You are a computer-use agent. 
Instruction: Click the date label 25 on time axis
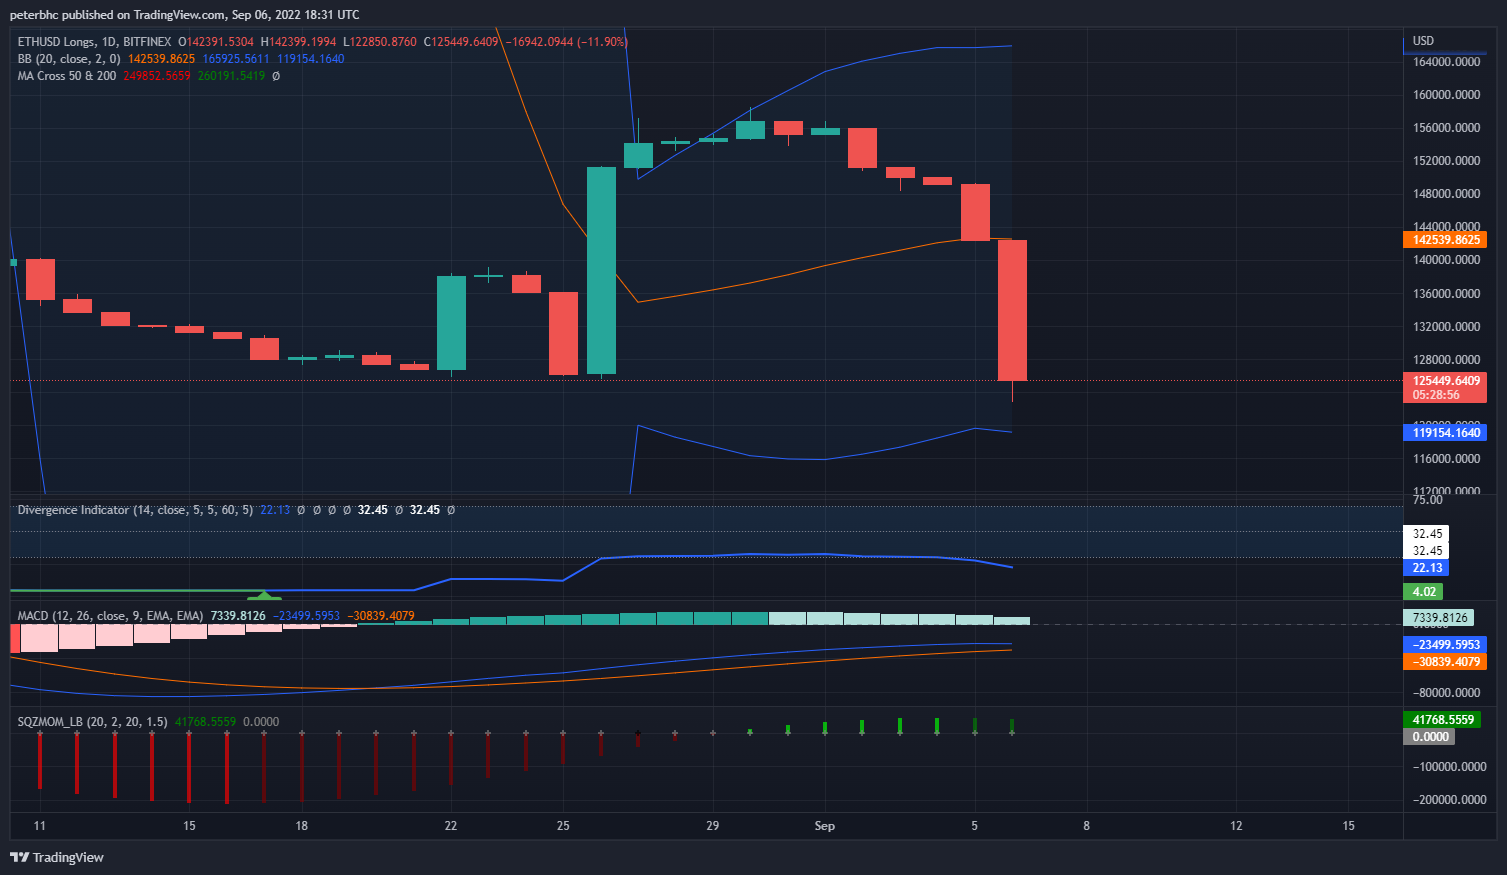[x=563, y=826]
